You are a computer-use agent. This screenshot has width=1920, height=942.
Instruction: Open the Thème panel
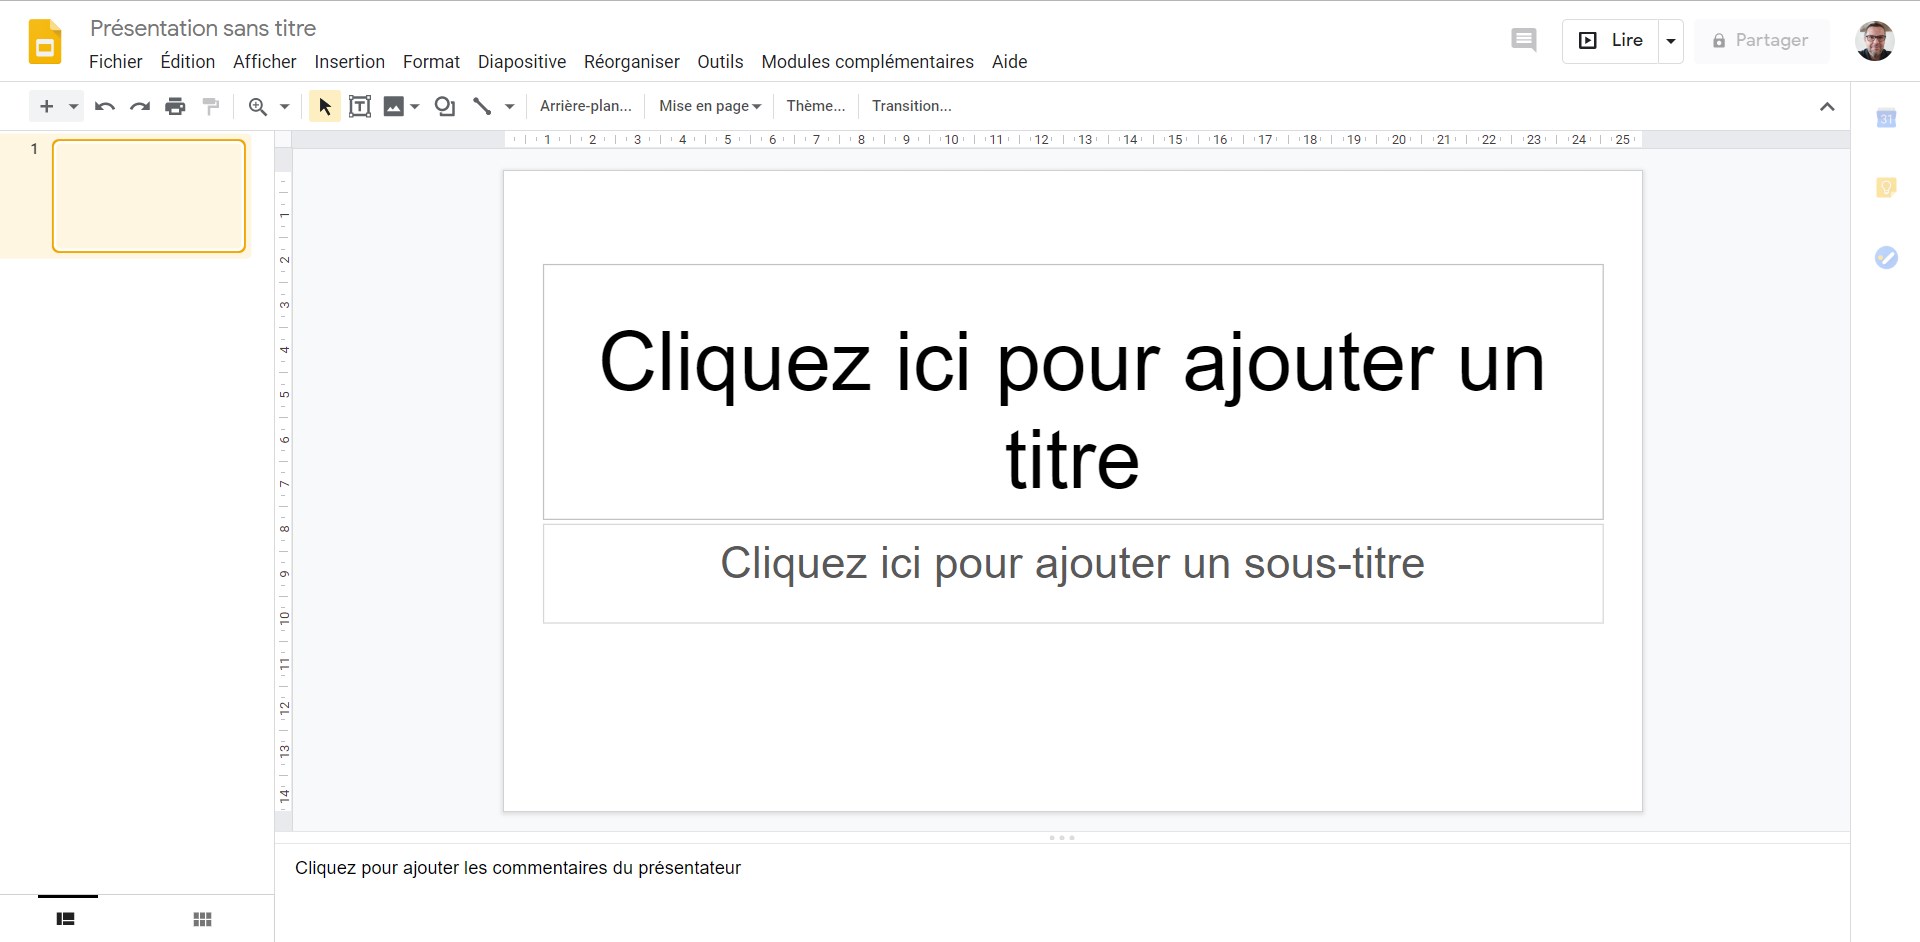[x=816, y=106]
